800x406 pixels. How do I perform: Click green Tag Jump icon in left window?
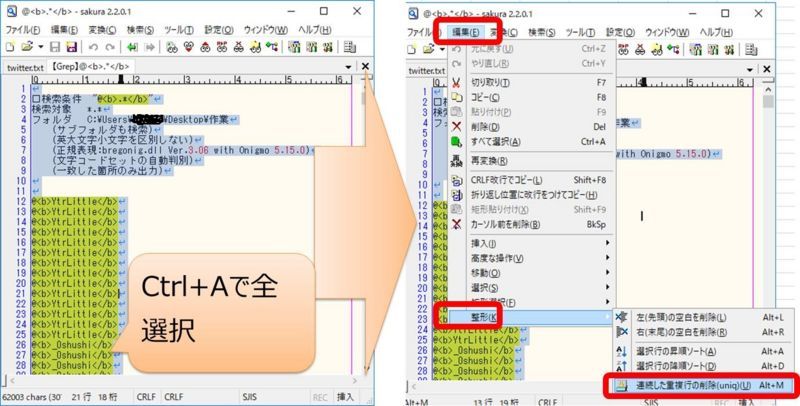click(132, 47)
